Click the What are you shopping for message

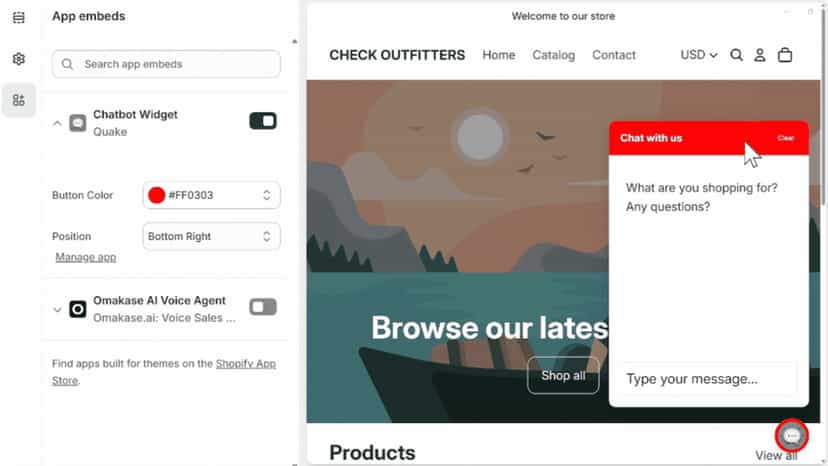(701, 197)
